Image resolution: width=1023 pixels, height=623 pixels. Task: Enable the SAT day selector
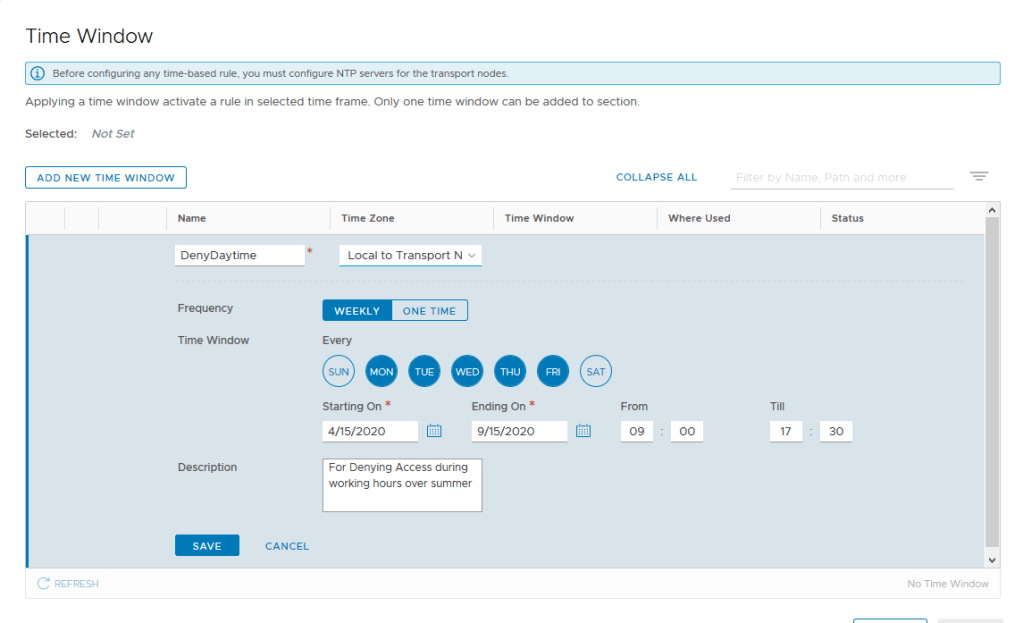[x=596, y=372]
